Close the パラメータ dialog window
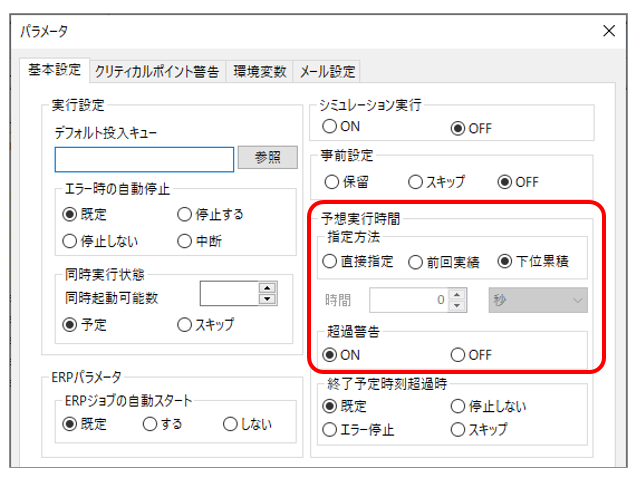 tap(608, 31)
